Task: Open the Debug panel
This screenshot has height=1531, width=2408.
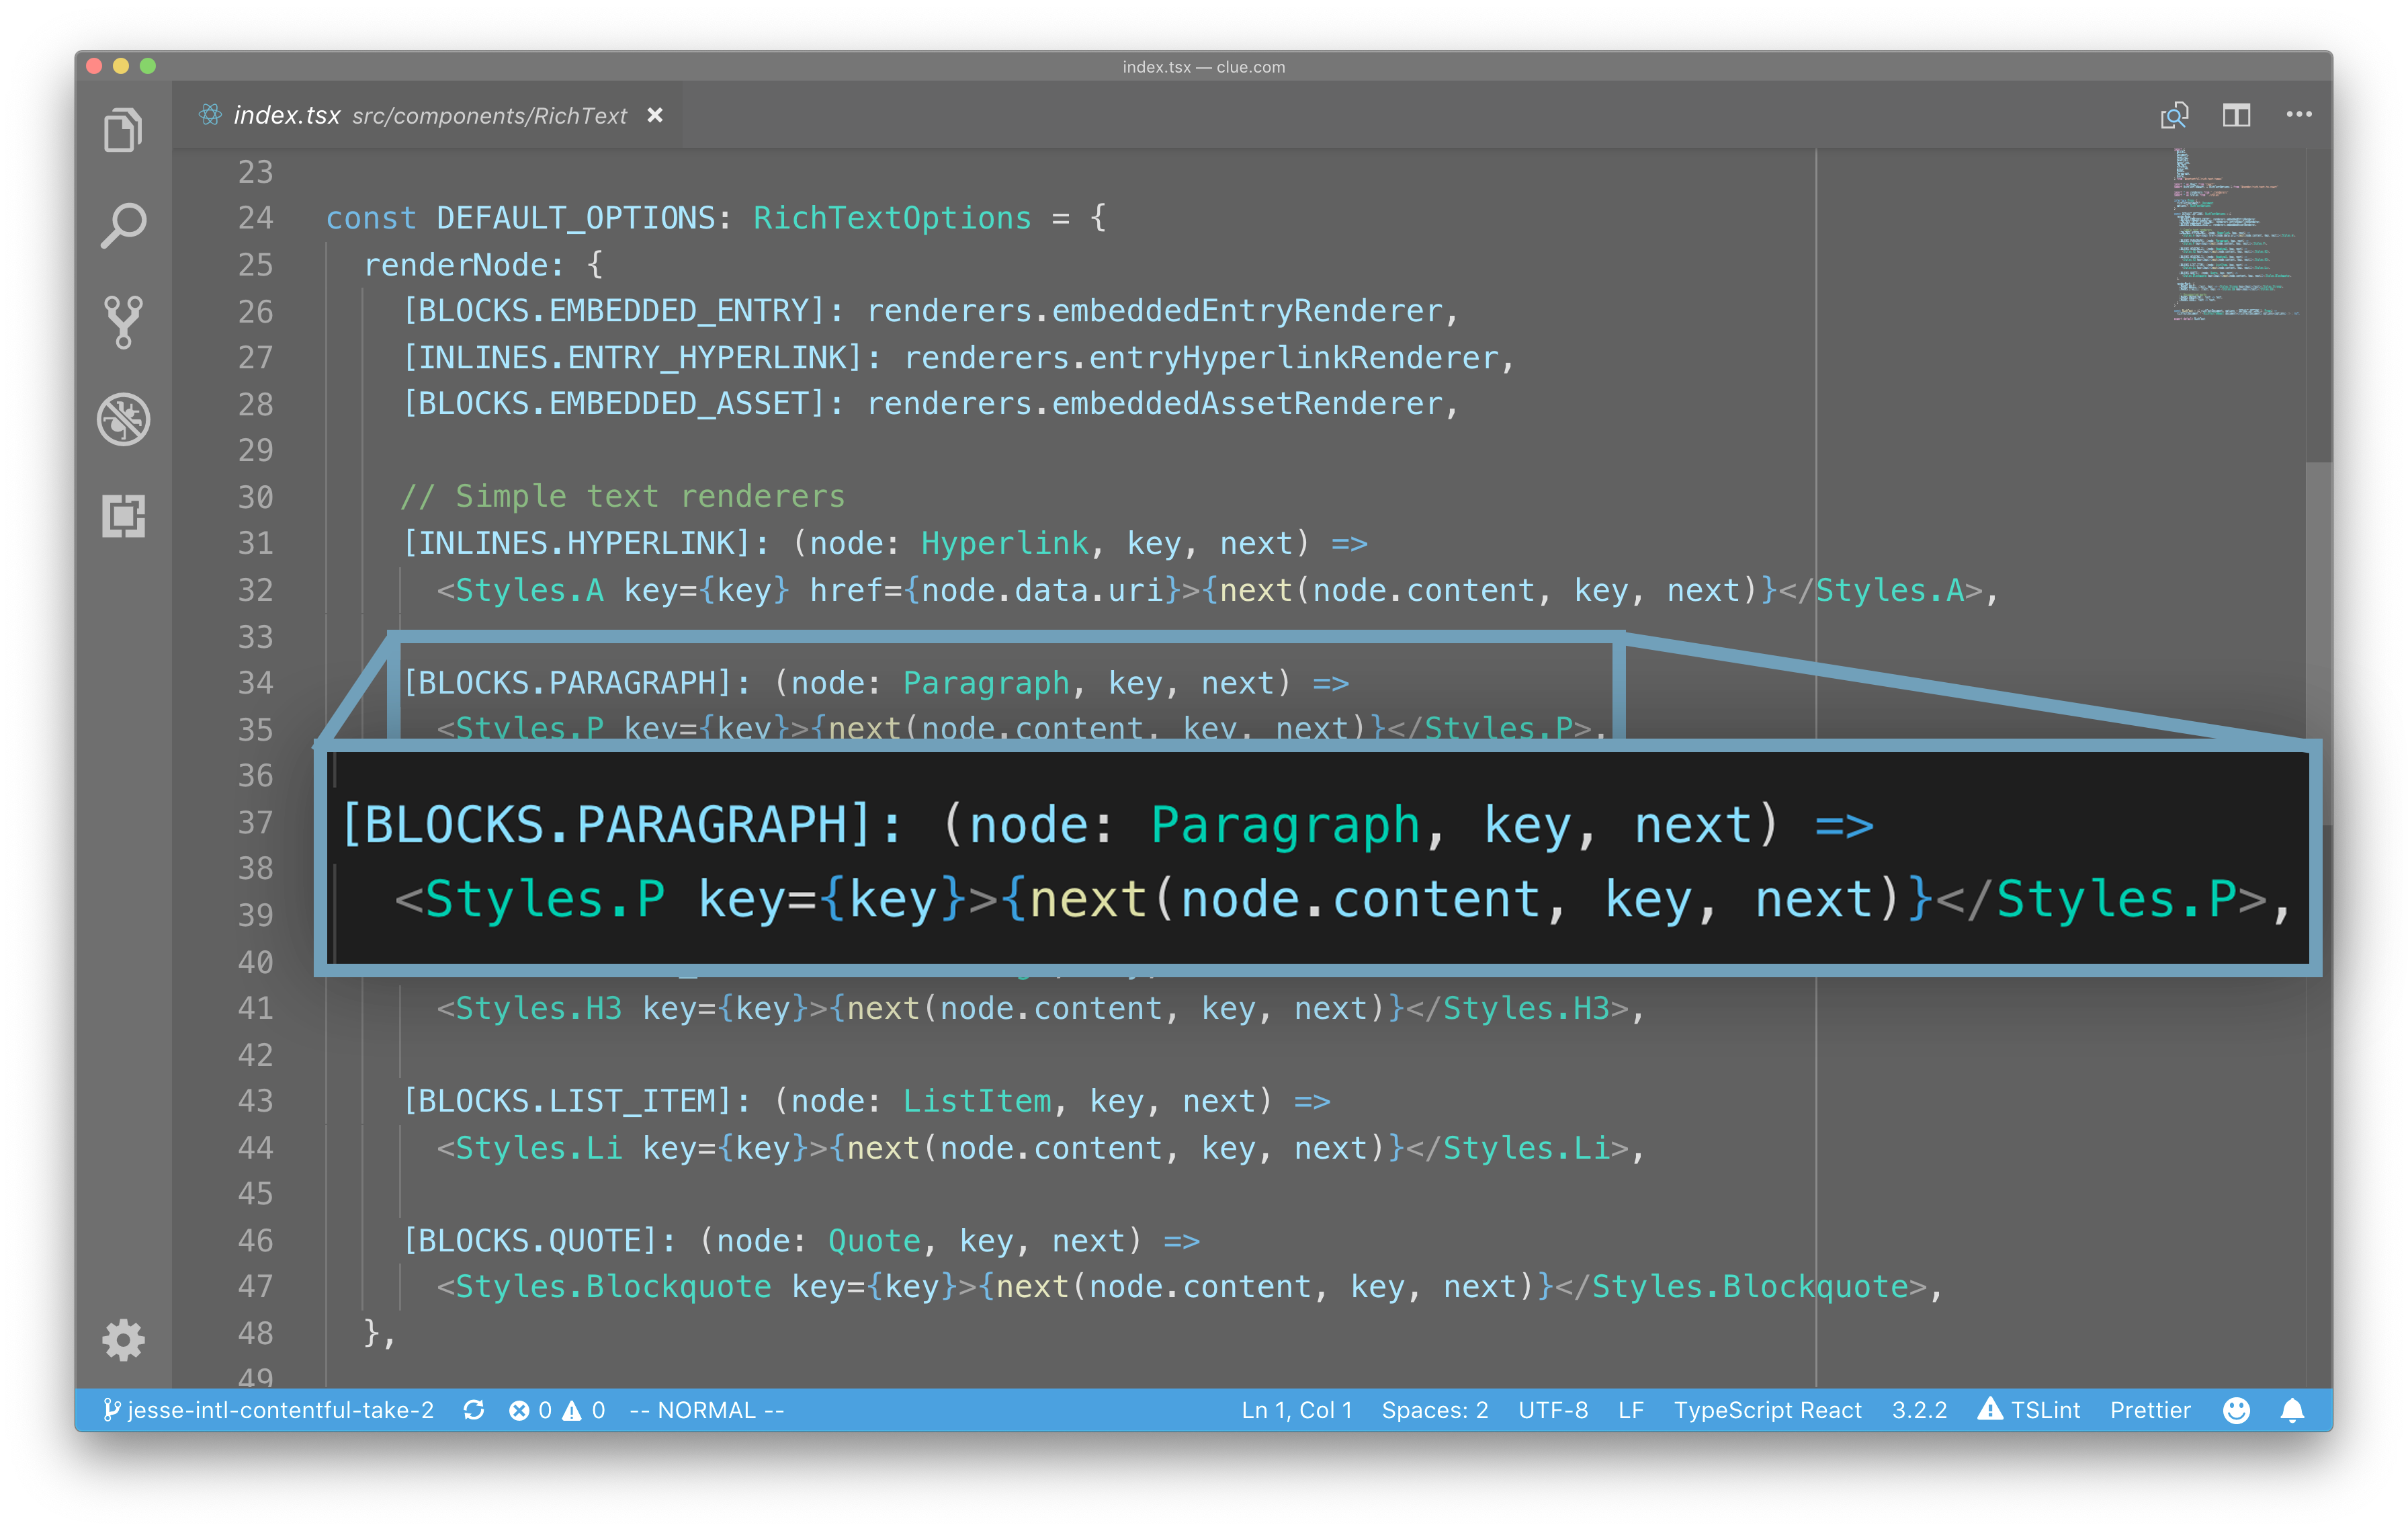Action: click(x=123, y=419)
